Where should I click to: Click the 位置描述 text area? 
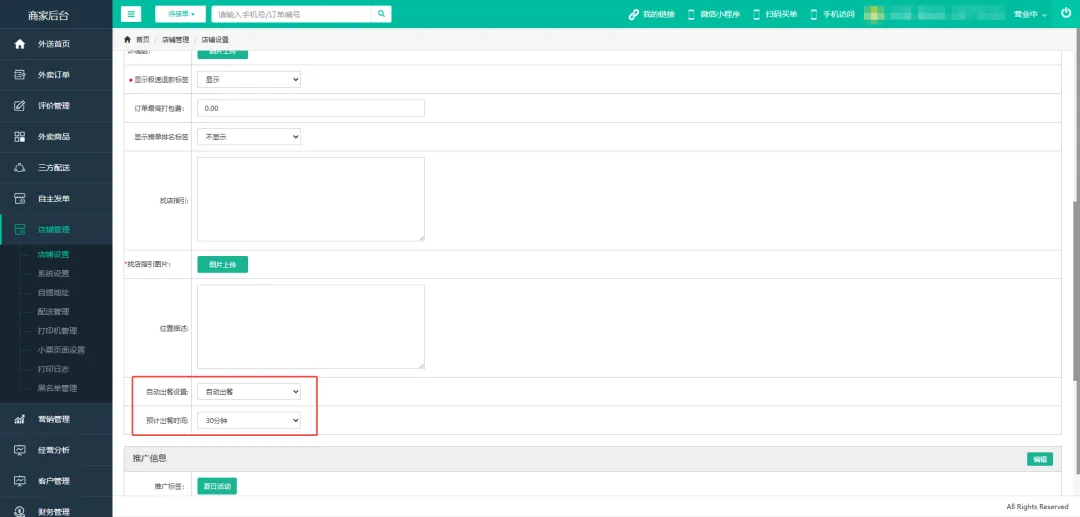311,327
